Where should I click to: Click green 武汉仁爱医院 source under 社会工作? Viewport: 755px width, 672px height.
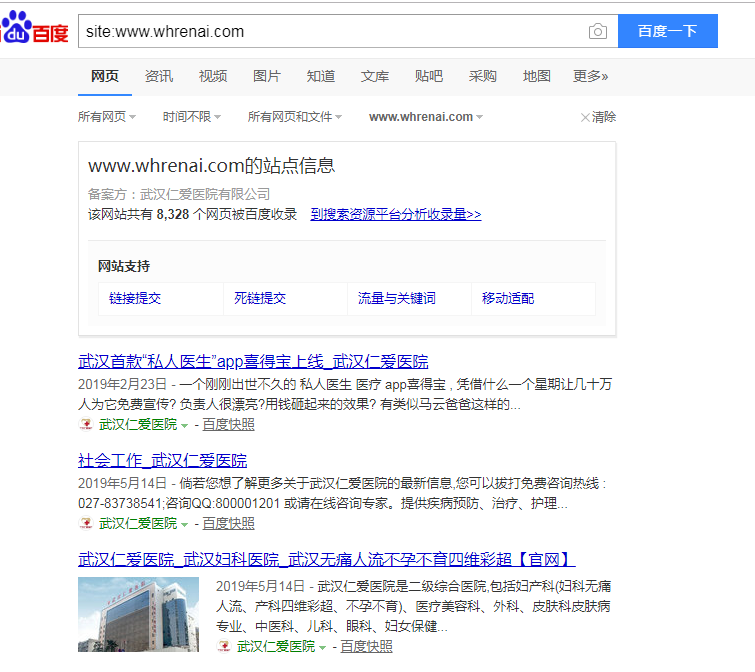[138, 523]
